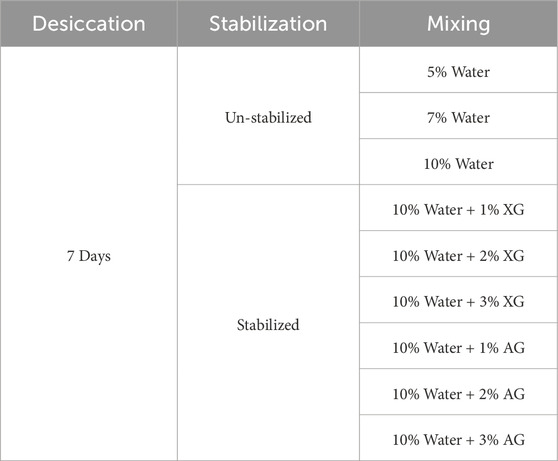Select the 10% Water + 1% XG row
The image size is (558, 461).
458,208
